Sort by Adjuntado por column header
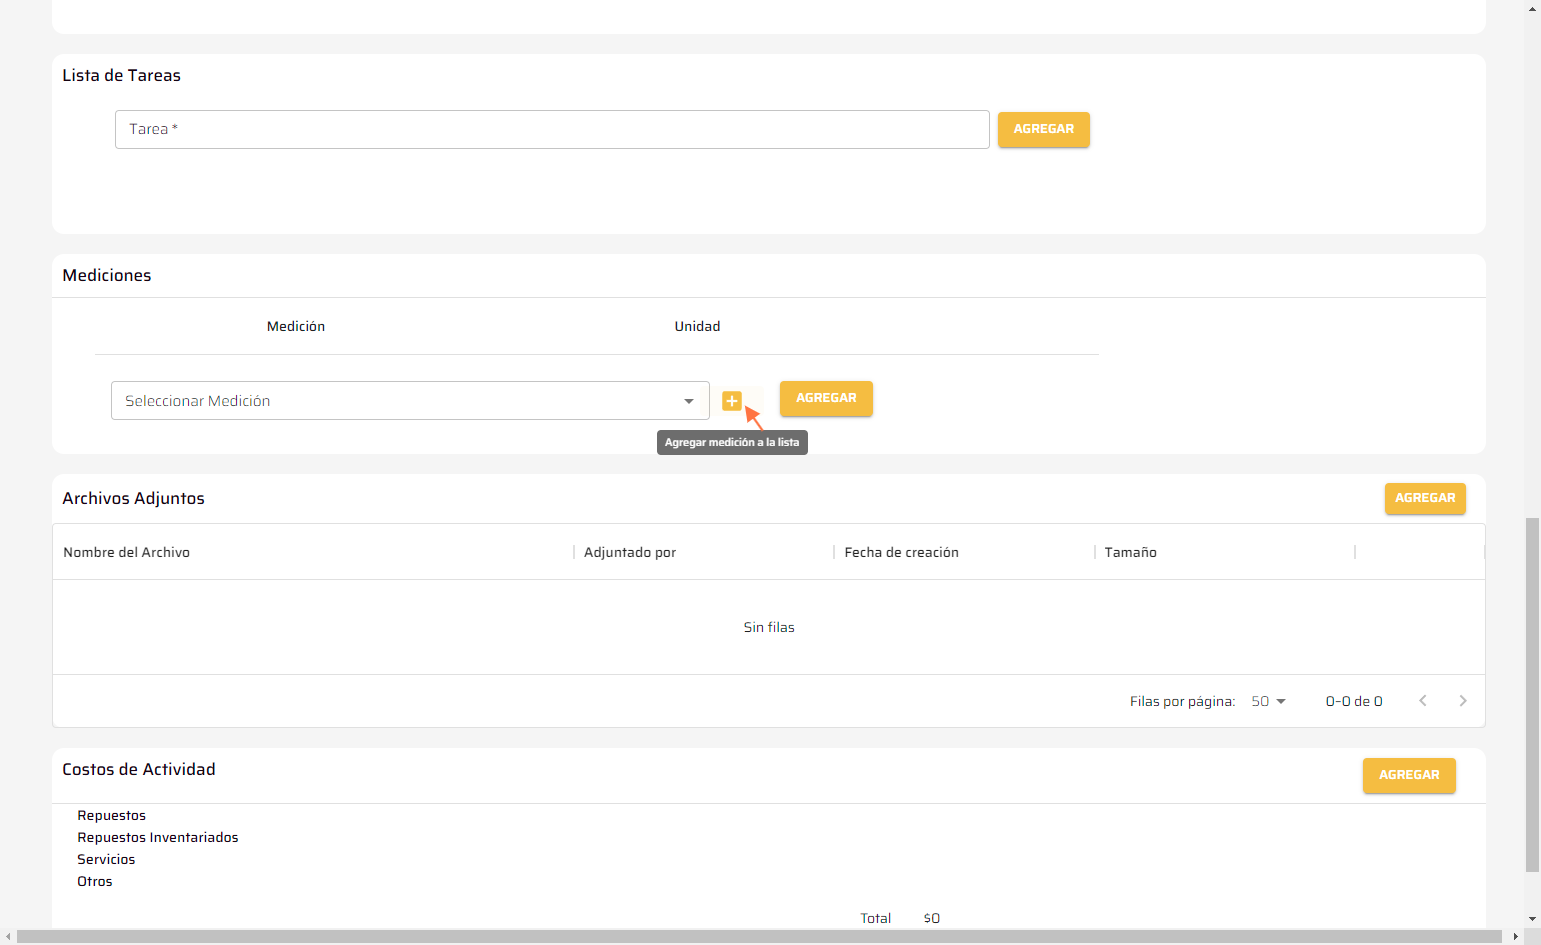The width and height of the screenshot is (1541, 945). 630,552
